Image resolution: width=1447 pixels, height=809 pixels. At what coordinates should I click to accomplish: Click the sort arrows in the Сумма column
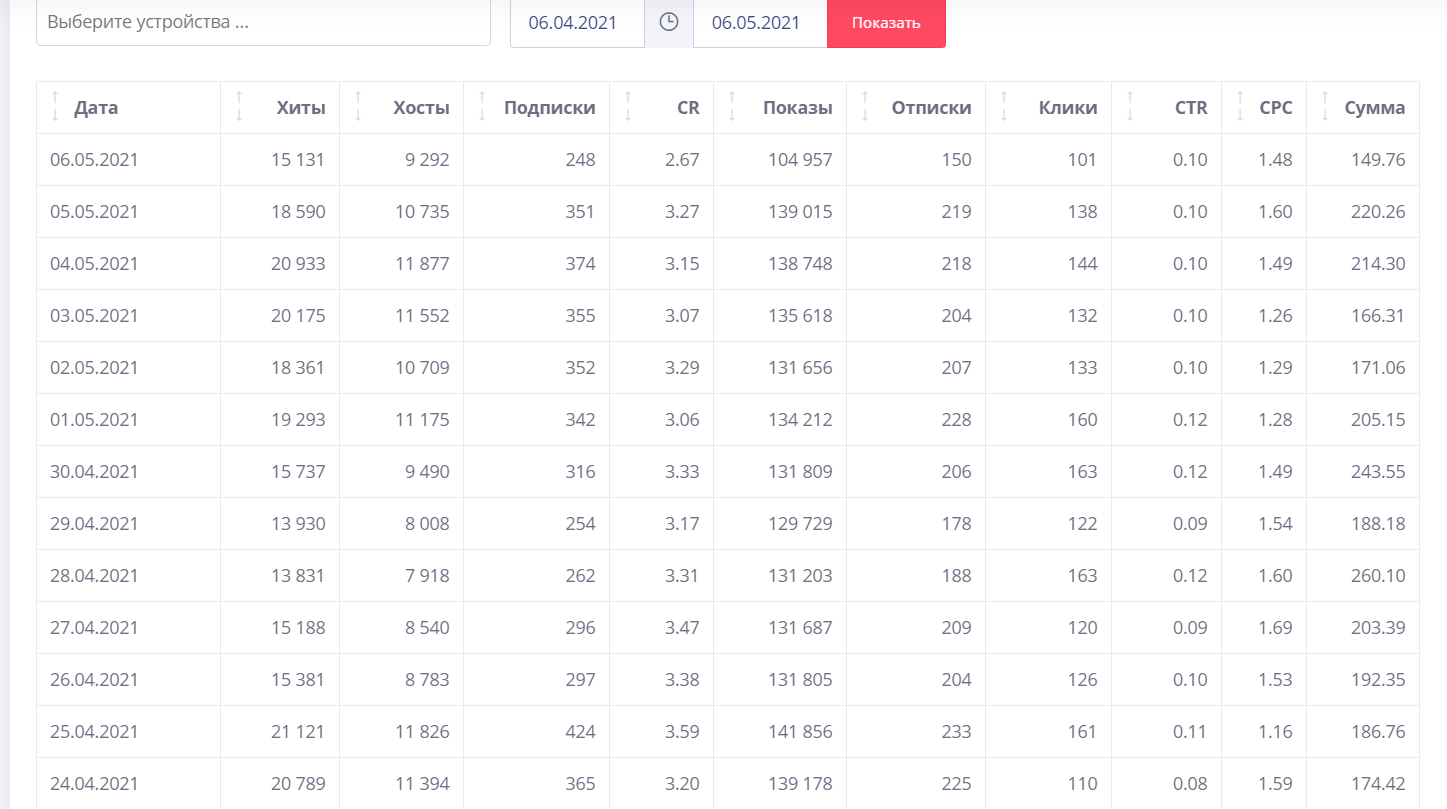(1325, 107)
